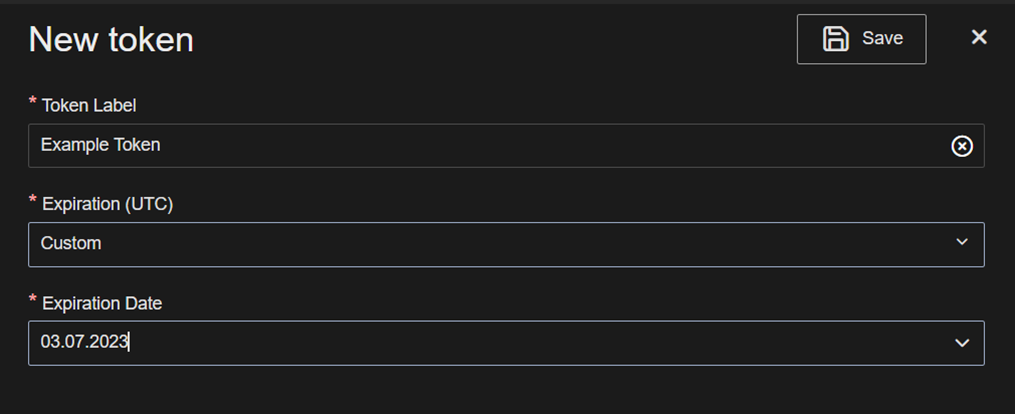The width and height of the screenshot is (1015, 414).
Task: Click the red asterisk beside Token Label
Action: [x=33, y=102]
